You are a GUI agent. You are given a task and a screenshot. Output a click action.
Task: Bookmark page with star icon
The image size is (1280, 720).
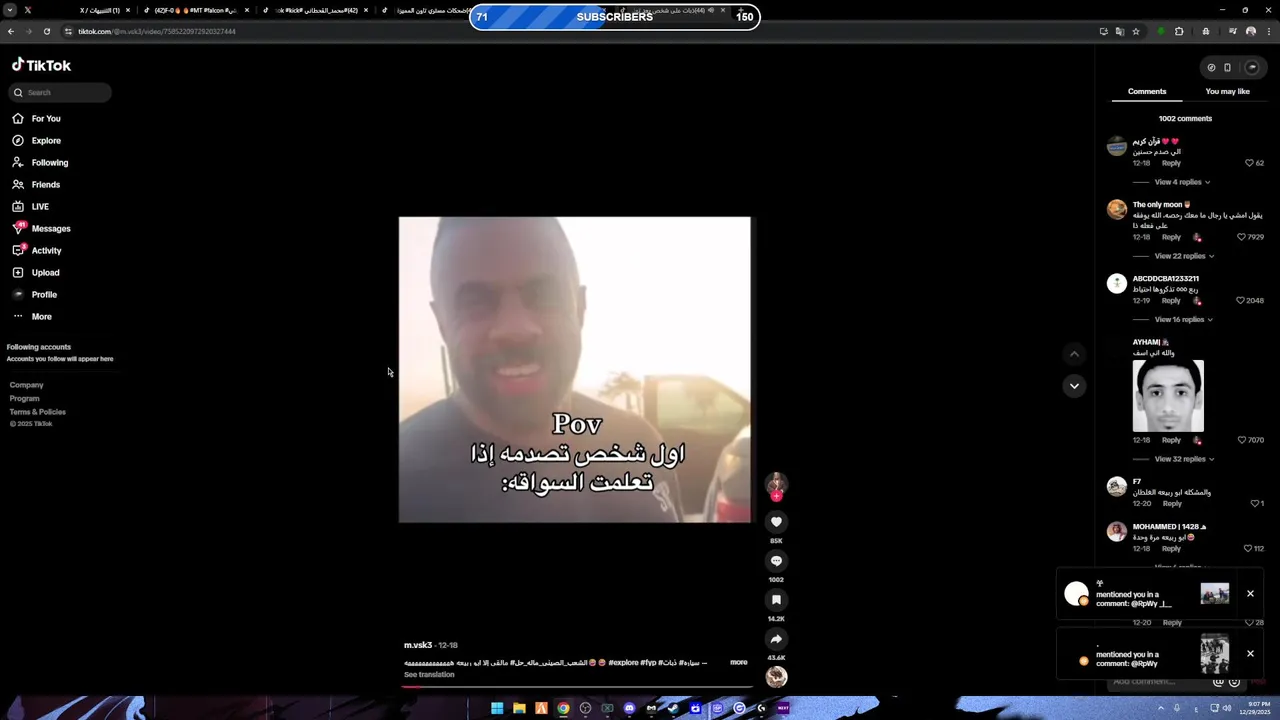pyautogui.click(x=1136, y=32)
